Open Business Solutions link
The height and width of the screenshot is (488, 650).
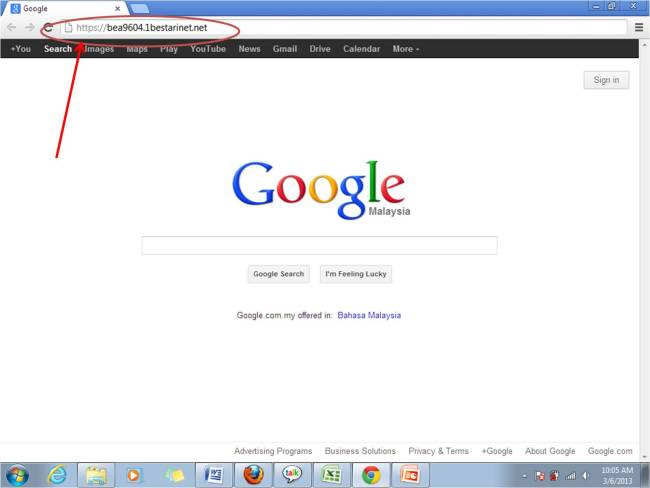[x=360, y=451]
